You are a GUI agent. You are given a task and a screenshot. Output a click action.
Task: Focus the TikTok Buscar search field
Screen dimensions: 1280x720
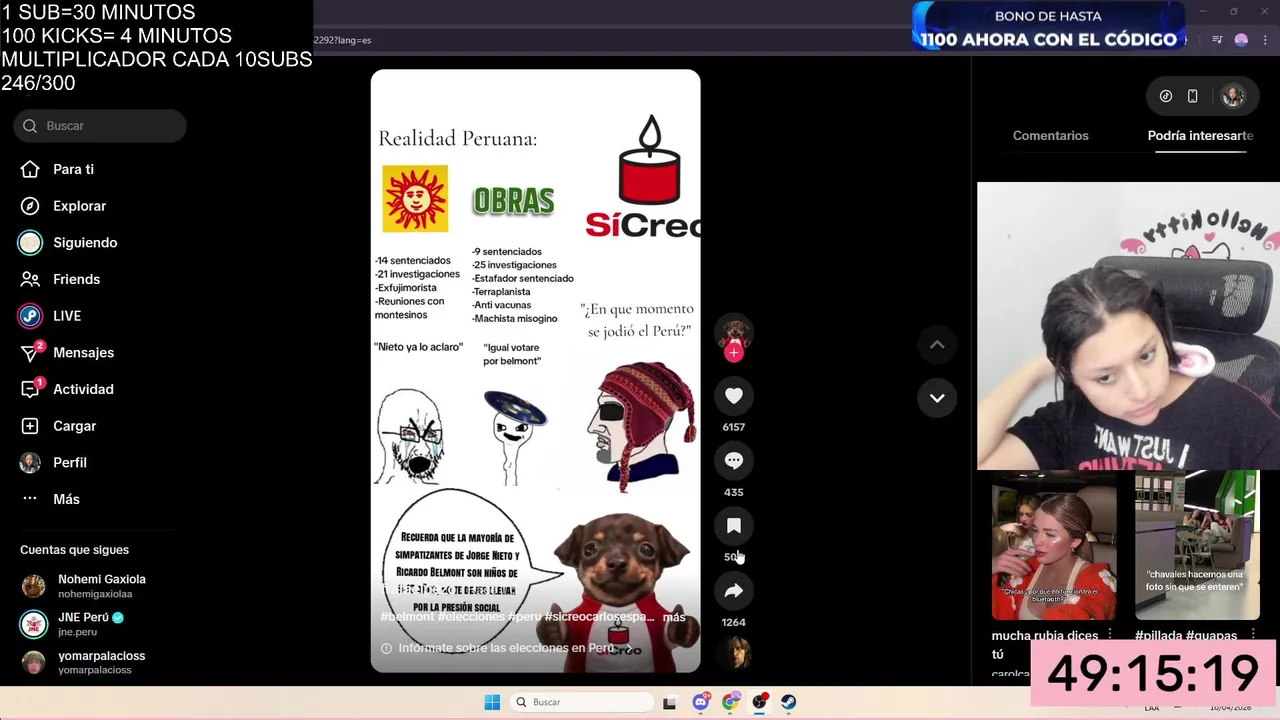[x=100, y=126]
